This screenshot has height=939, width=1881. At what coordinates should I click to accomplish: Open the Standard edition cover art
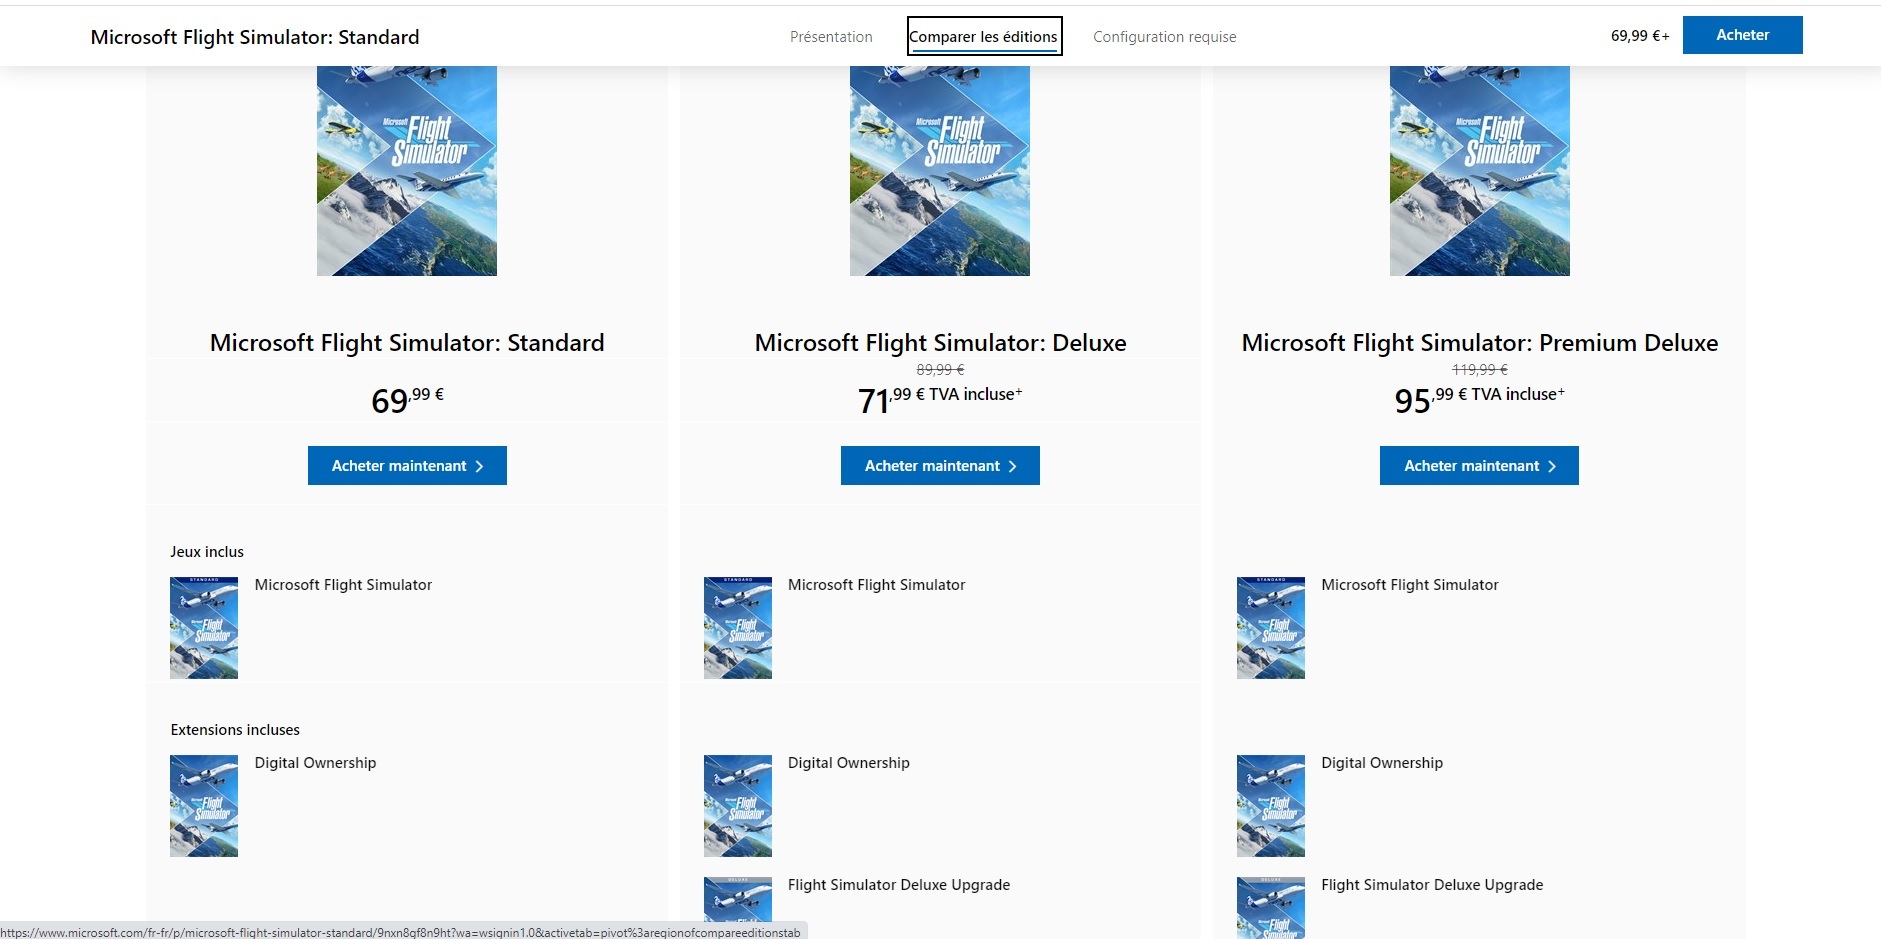pyautogui.click(x=407, y=171)
